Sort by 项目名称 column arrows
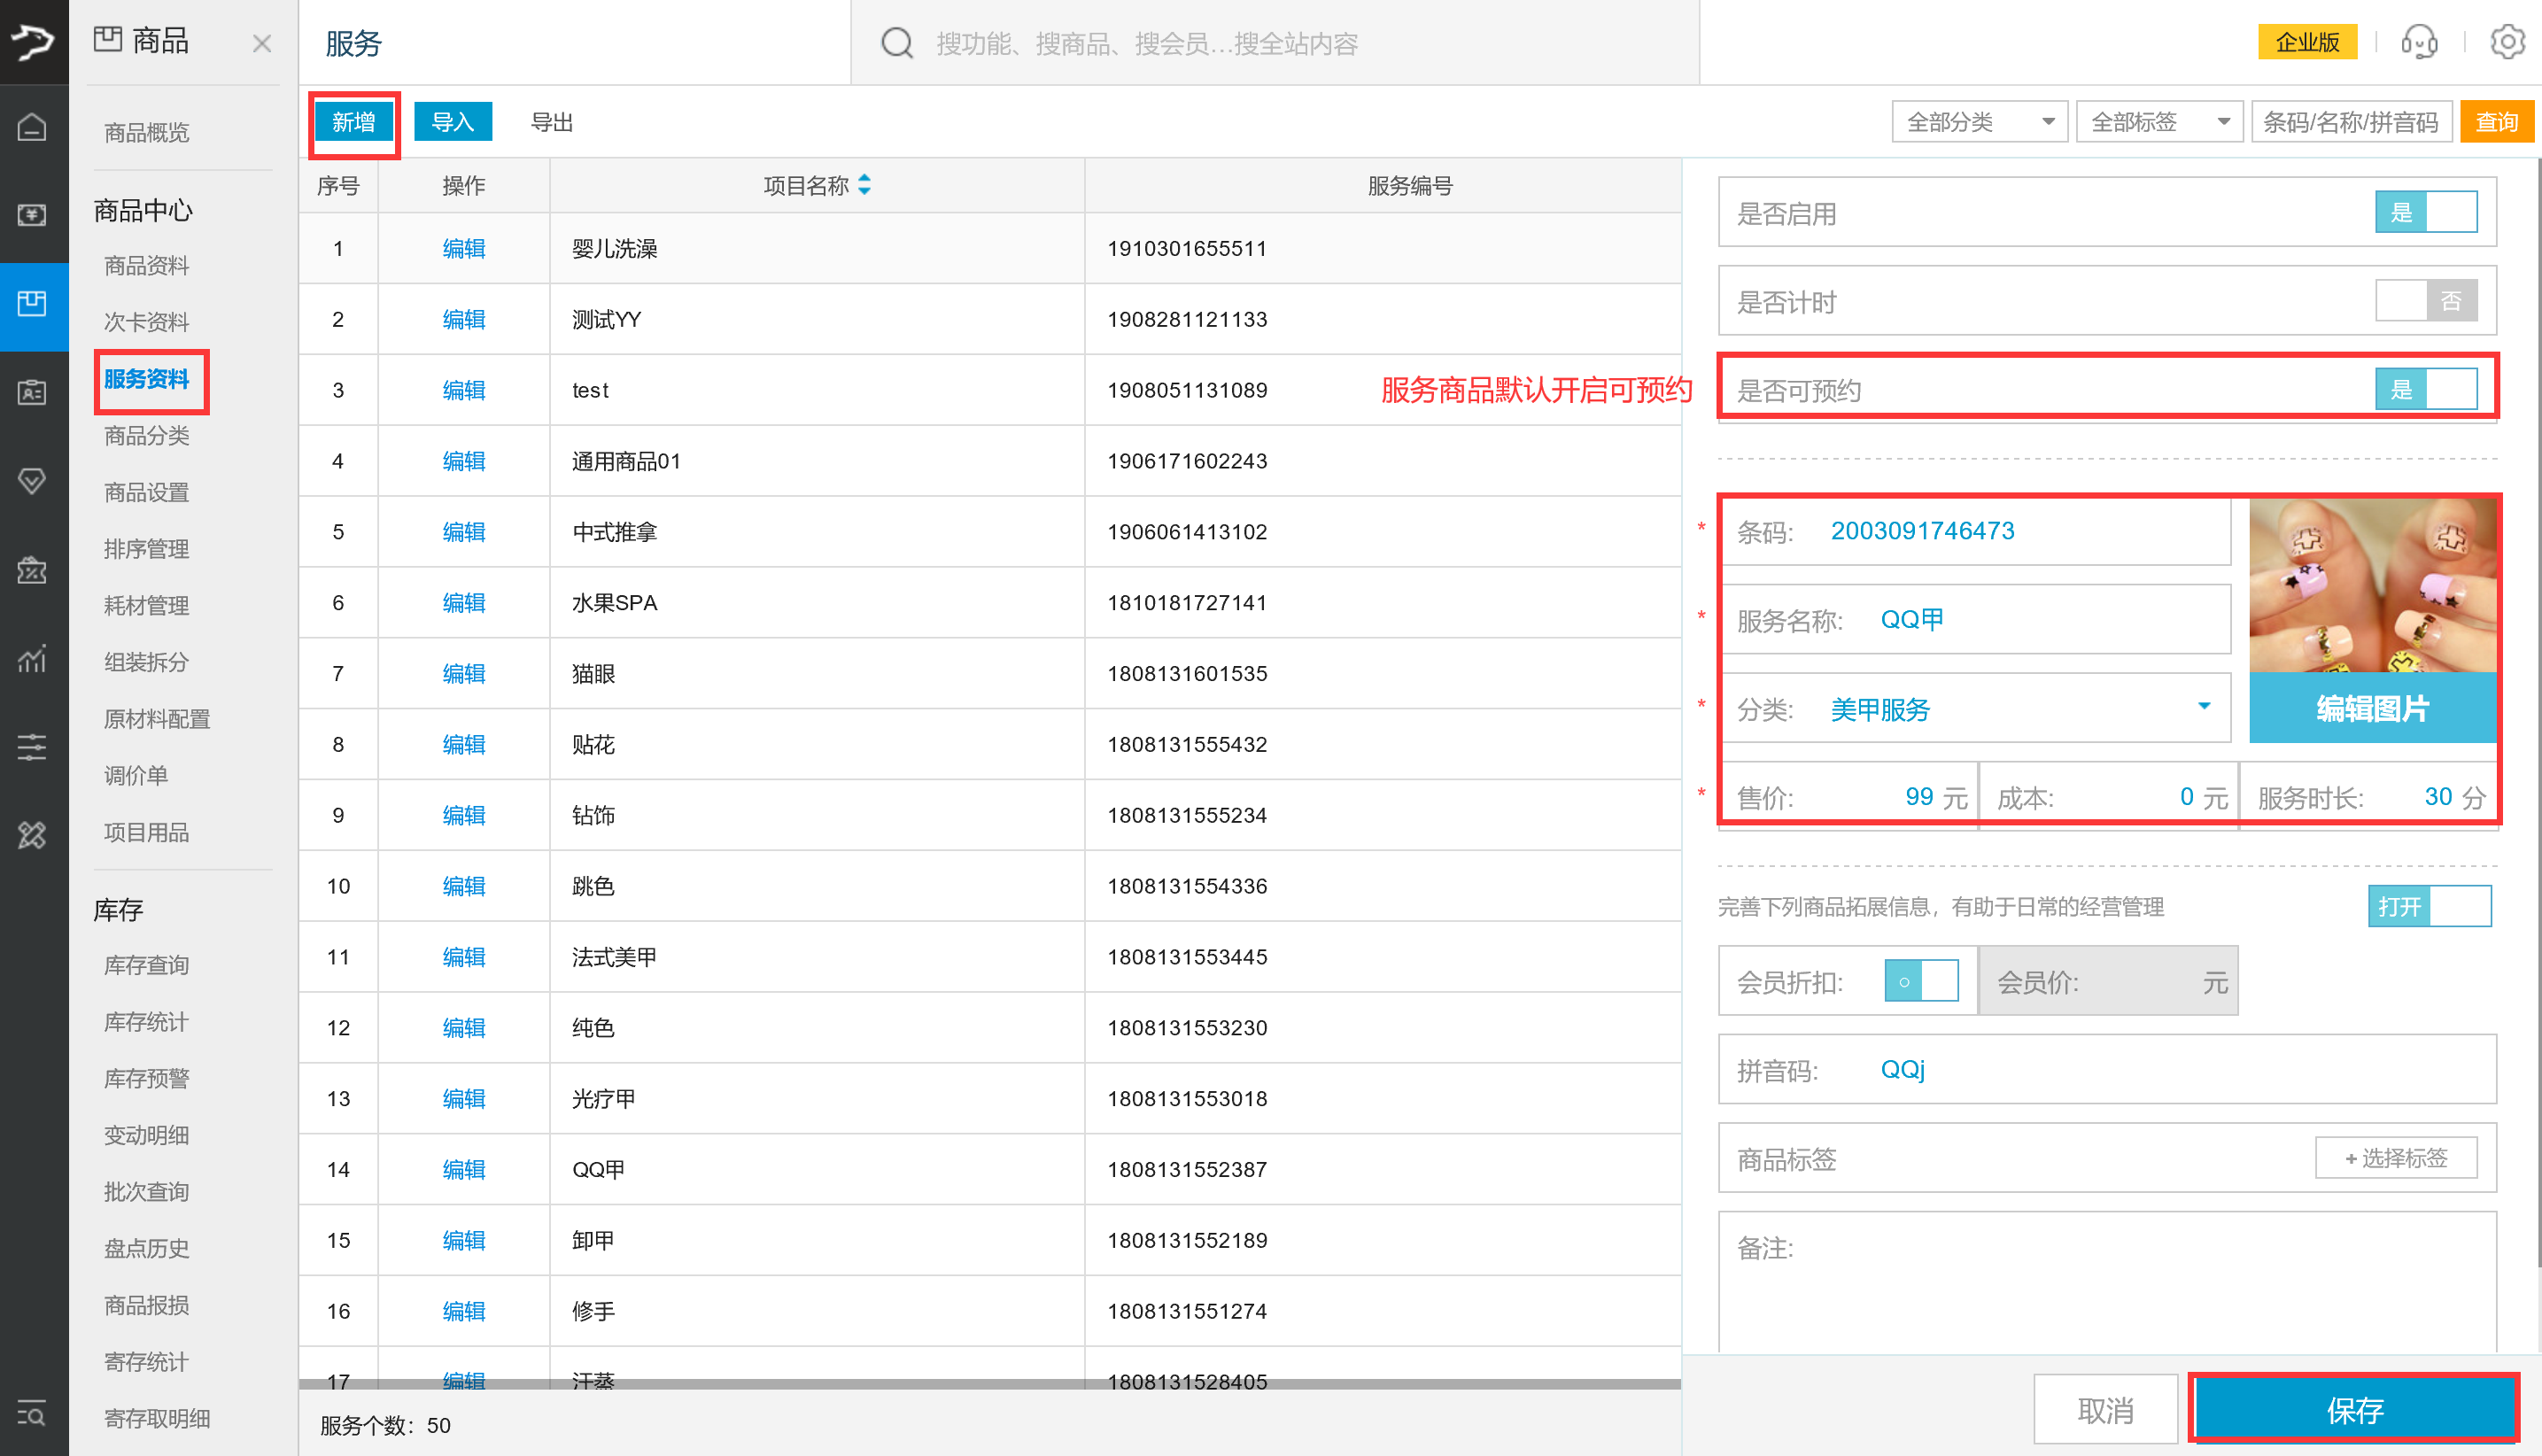Image resolution: width=2542 pixels, height=1456 pixels. [865, 185]
